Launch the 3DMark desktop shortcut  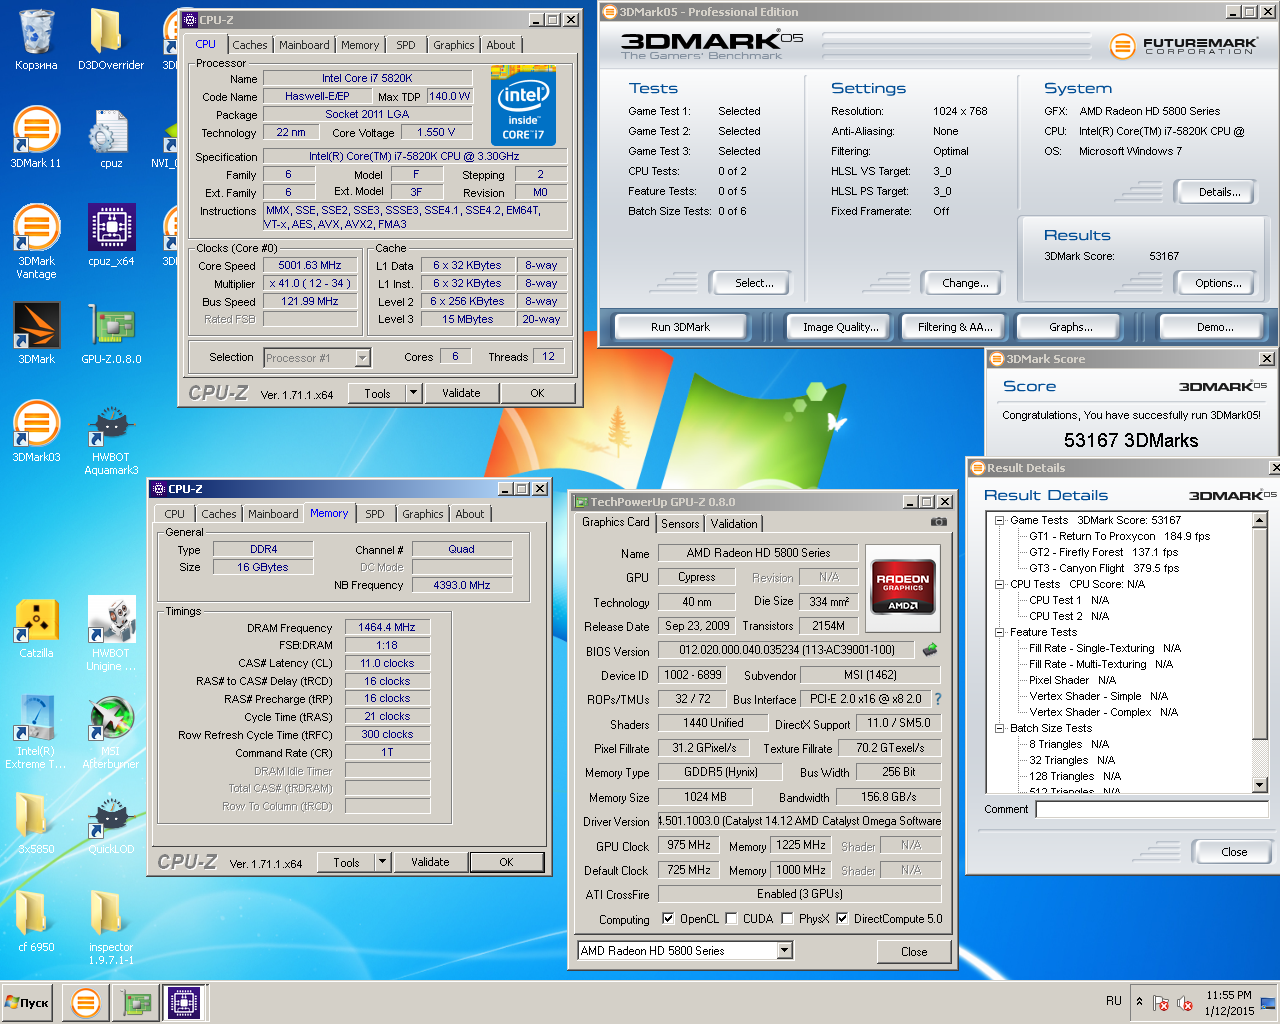tap(36, 333)
